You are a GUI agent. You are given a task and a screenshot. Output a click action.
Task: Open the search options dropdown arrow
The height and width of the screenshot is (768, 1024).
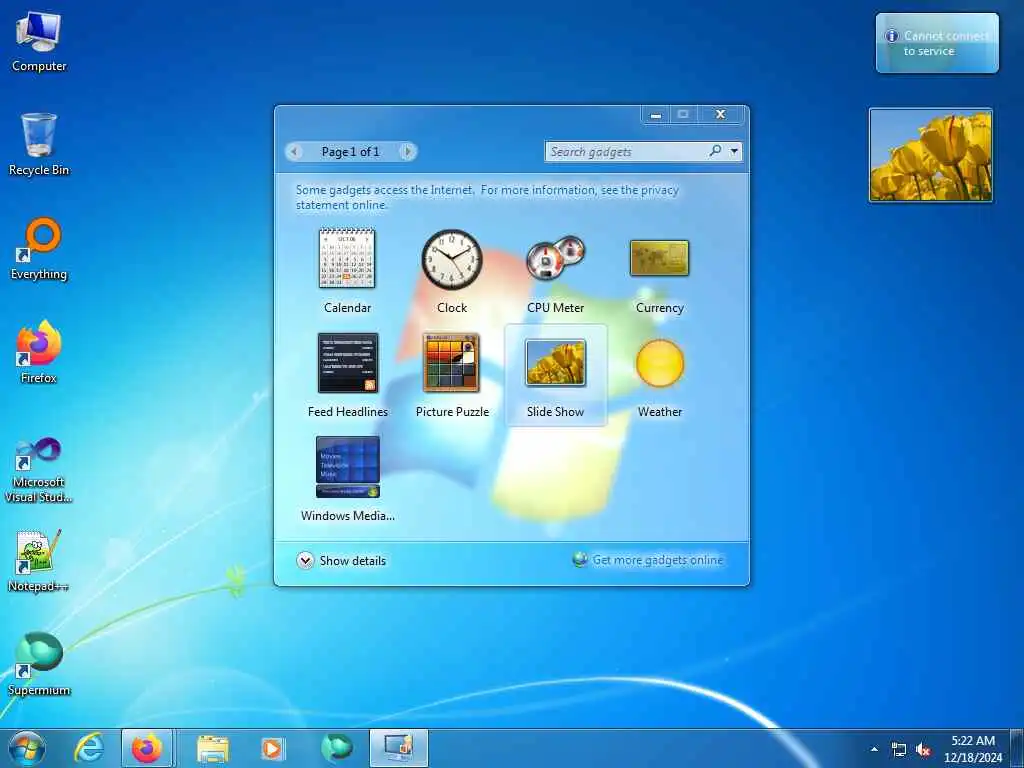pos(735,152)
